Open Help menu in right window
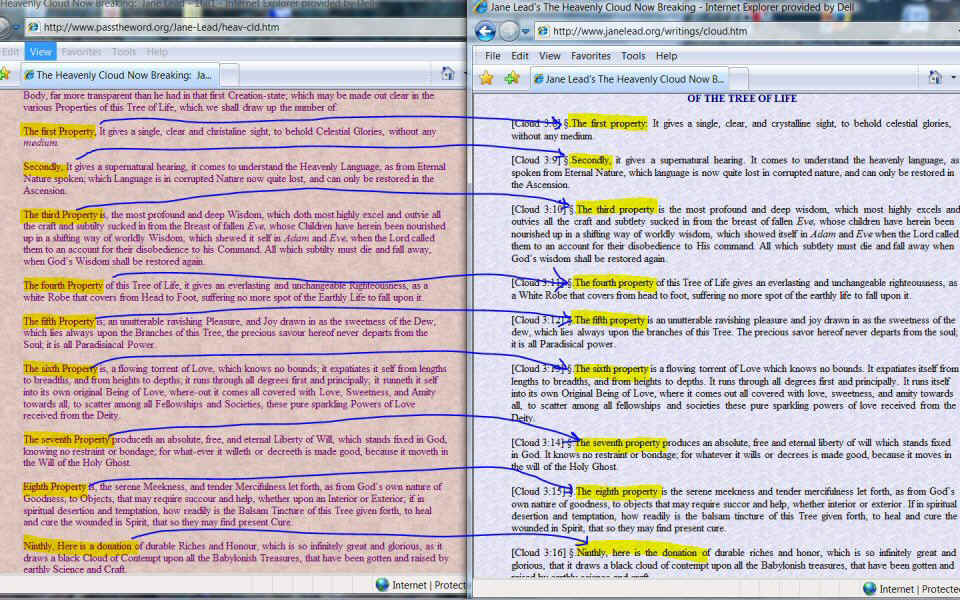Image resolution: width=960 pixels, height=600 pixels. click(666, 56)
